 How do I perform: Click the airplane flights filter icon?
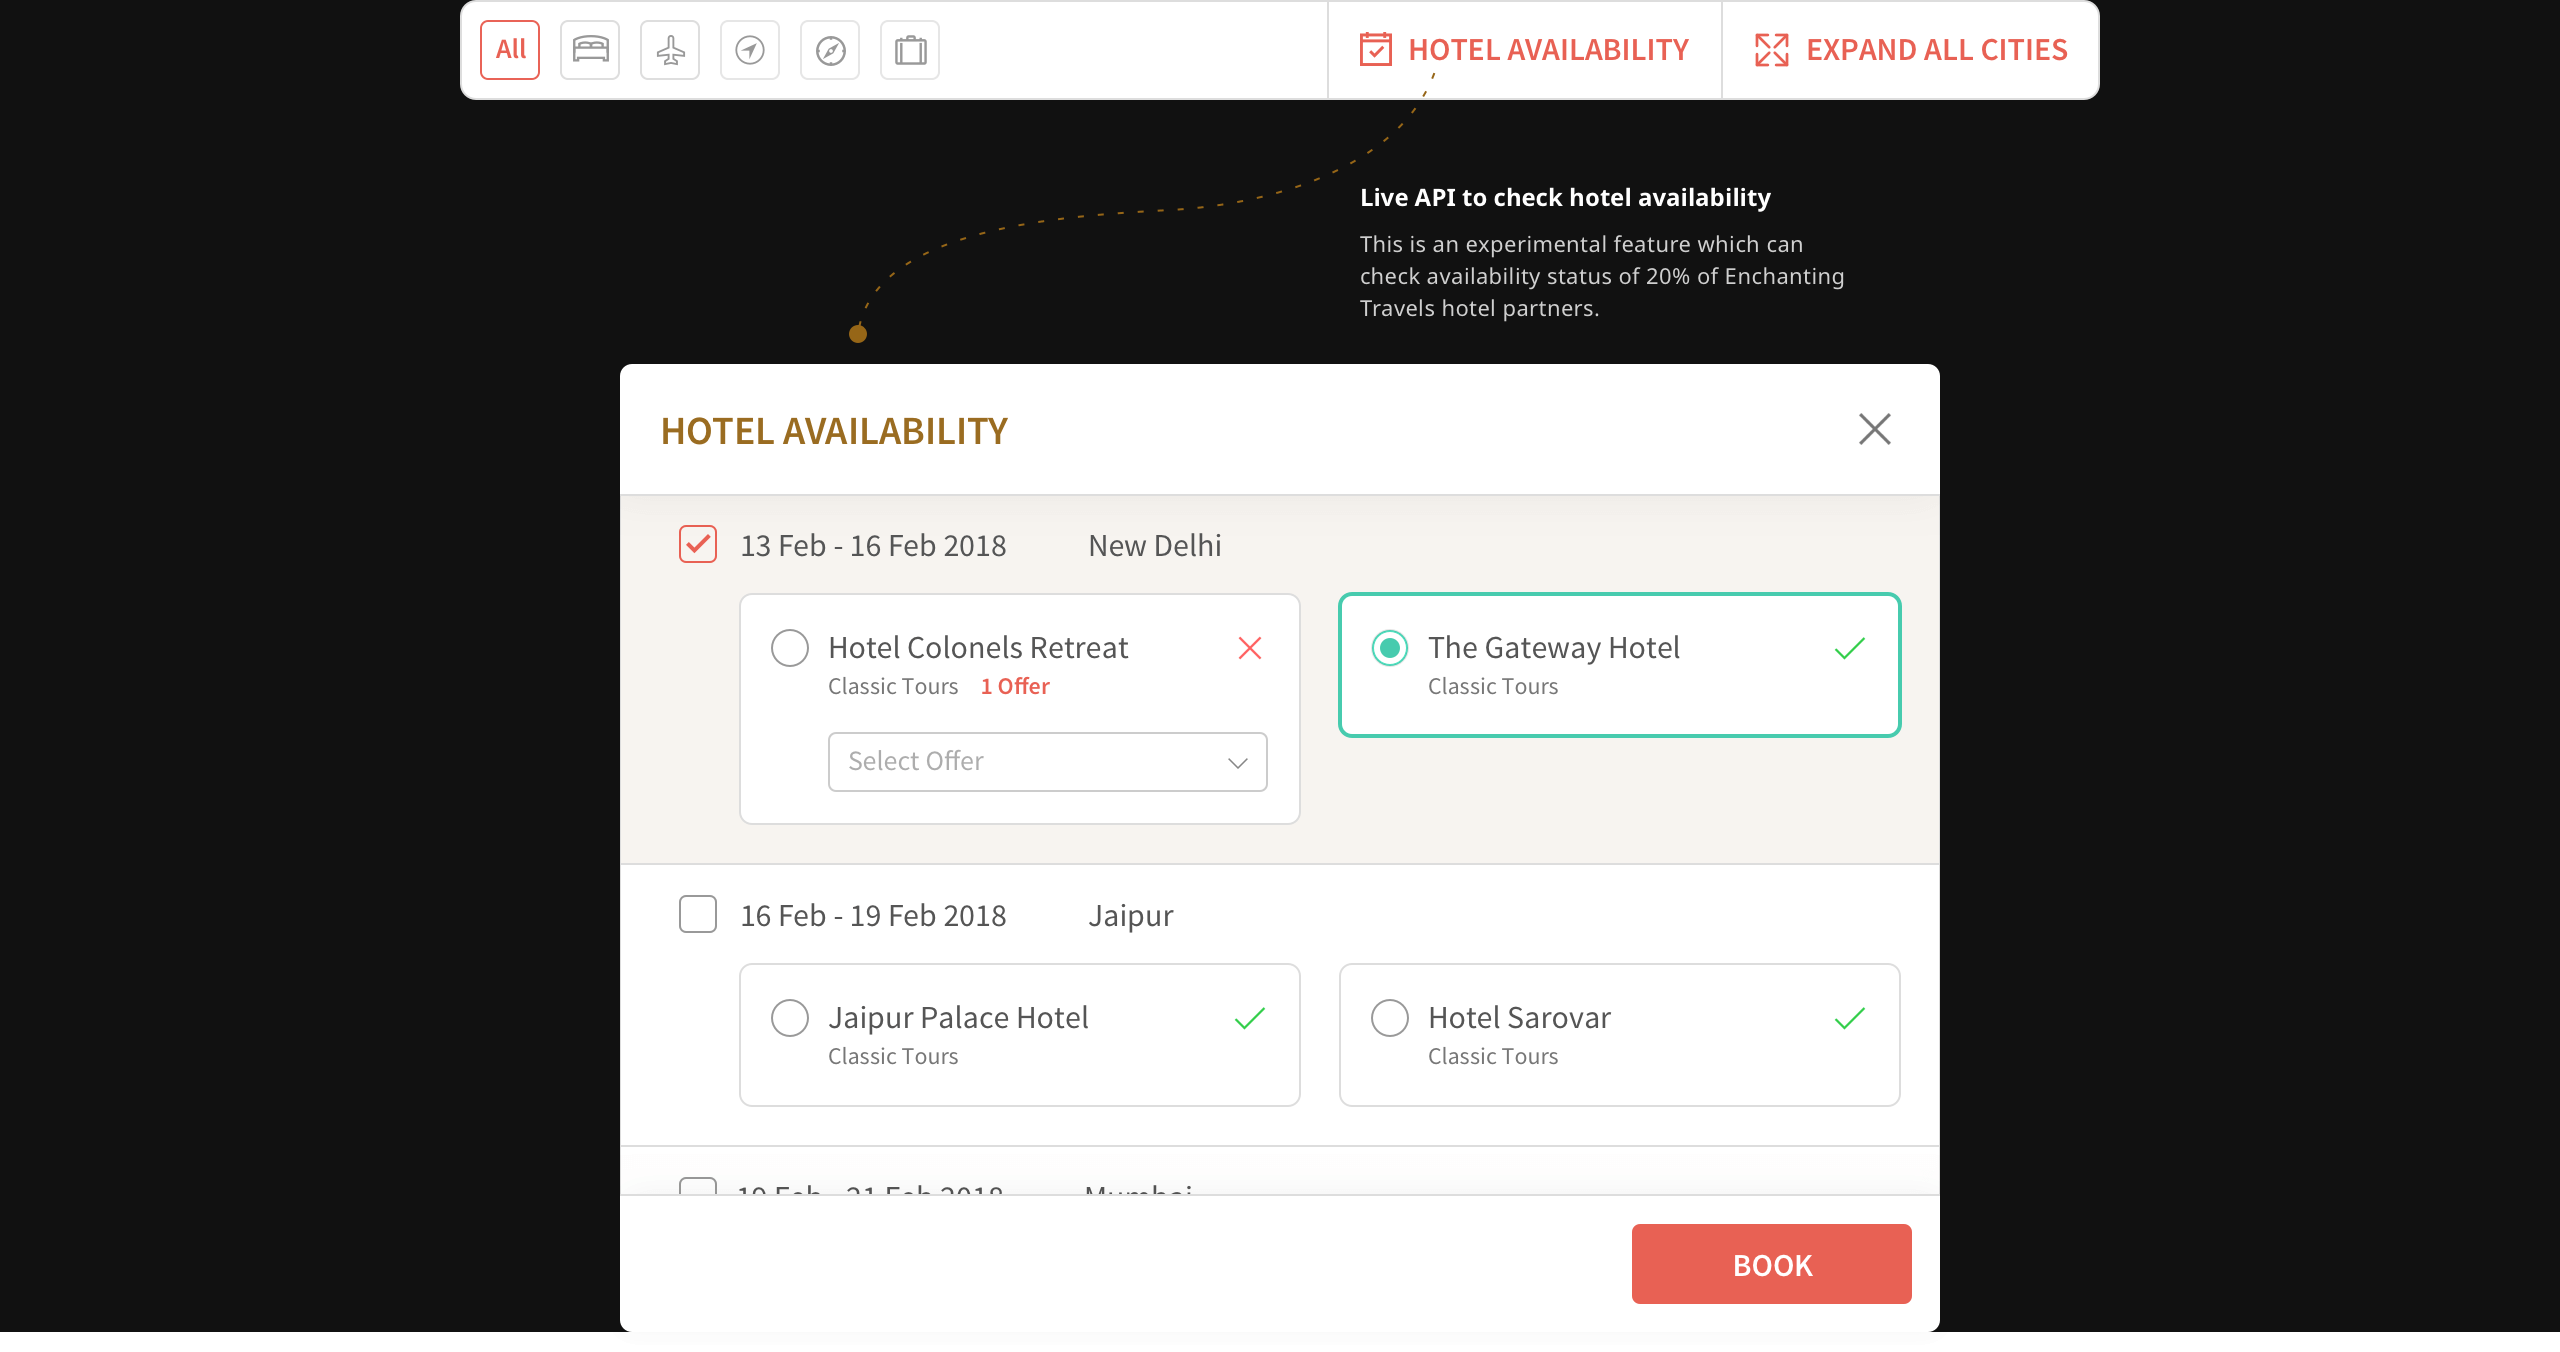click(670, 50)
